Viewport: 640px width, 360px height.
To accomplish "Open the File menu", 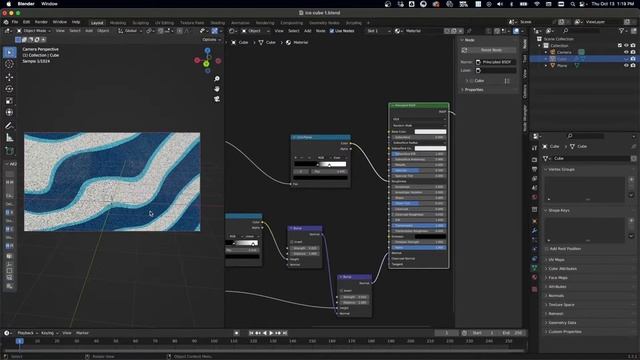I will pos(15,22).
